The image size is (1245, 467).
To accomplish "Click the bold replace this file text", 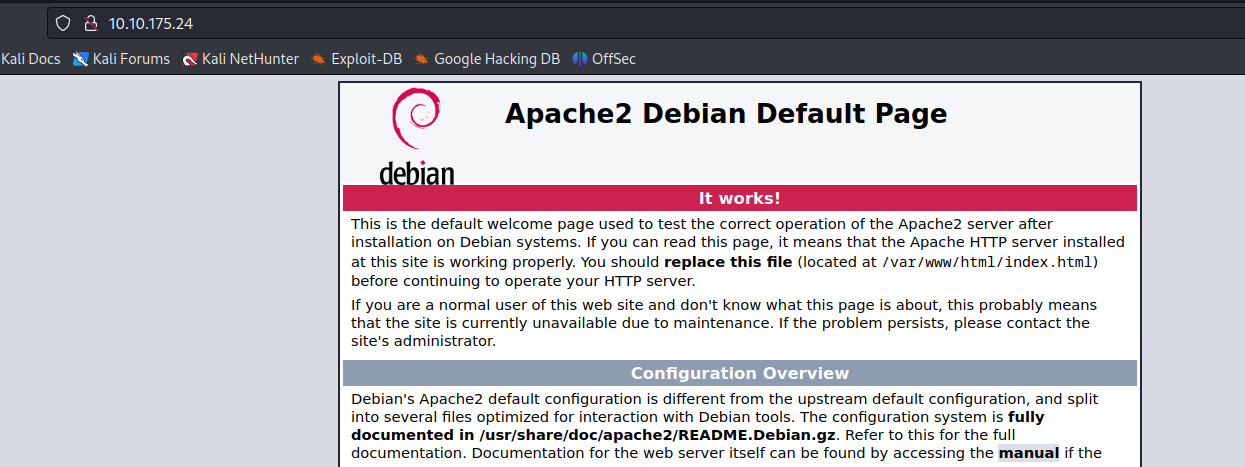I will point(728,262).
